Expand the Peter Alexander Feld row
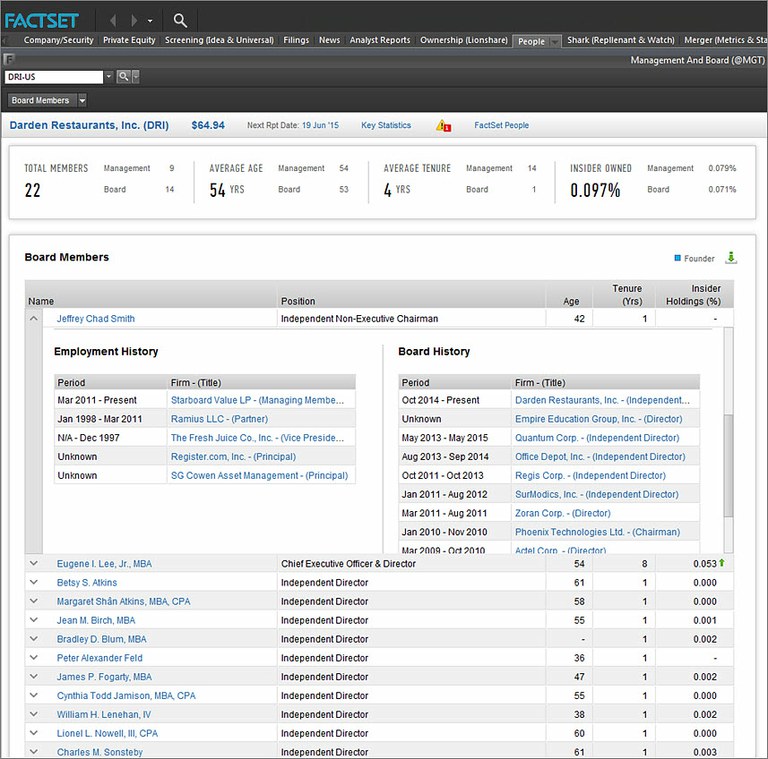768x759 pixels. pyautogui.click(x=33, y=658)
